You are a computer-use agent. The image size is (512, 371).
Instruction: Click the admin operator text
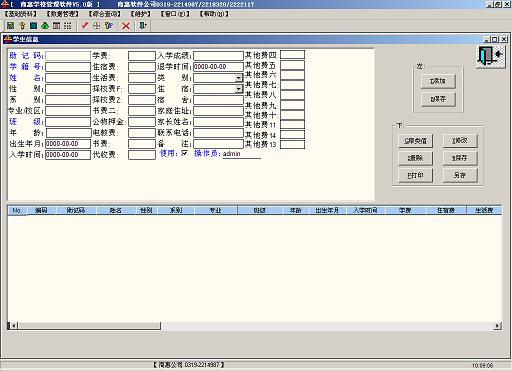232,154
